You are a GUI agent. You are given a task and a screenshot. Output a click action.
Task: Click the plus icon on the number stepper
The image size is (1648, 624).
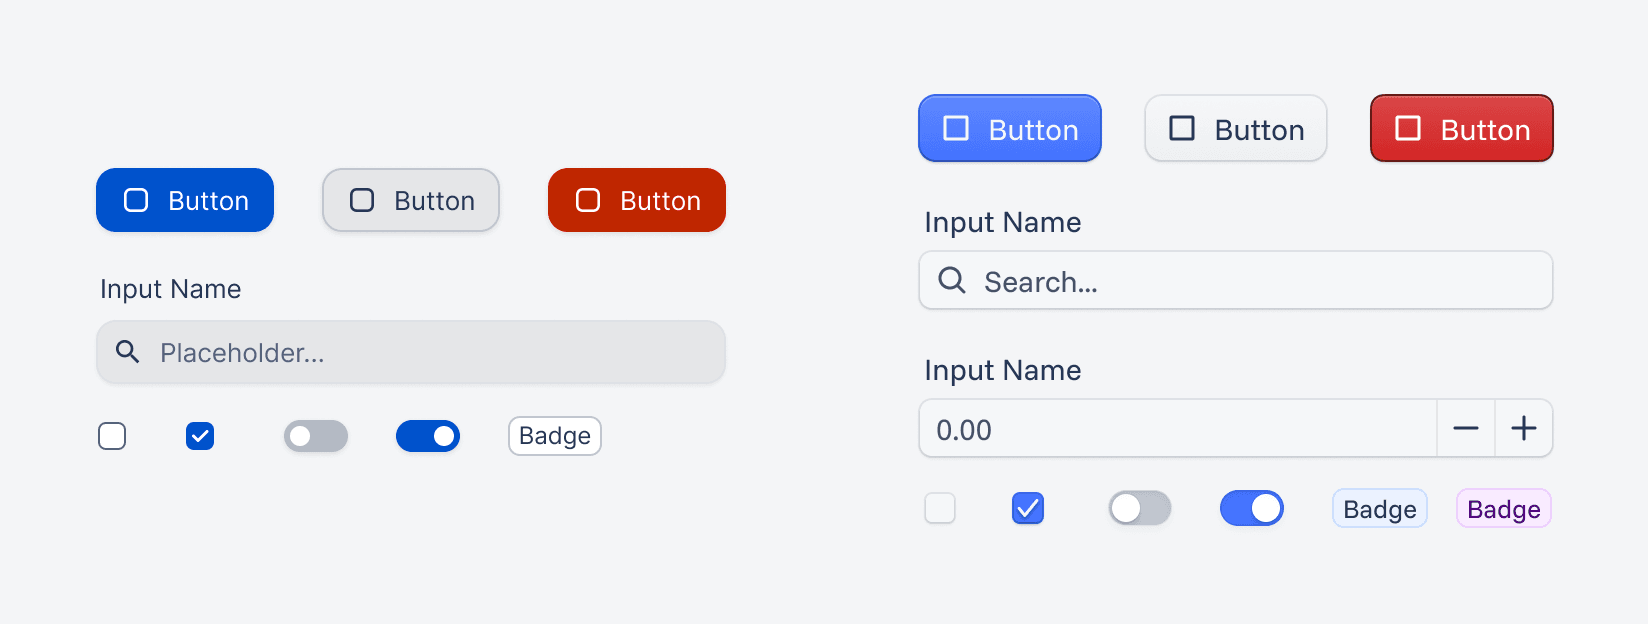pyautogui.click(x=1524, y=428)
